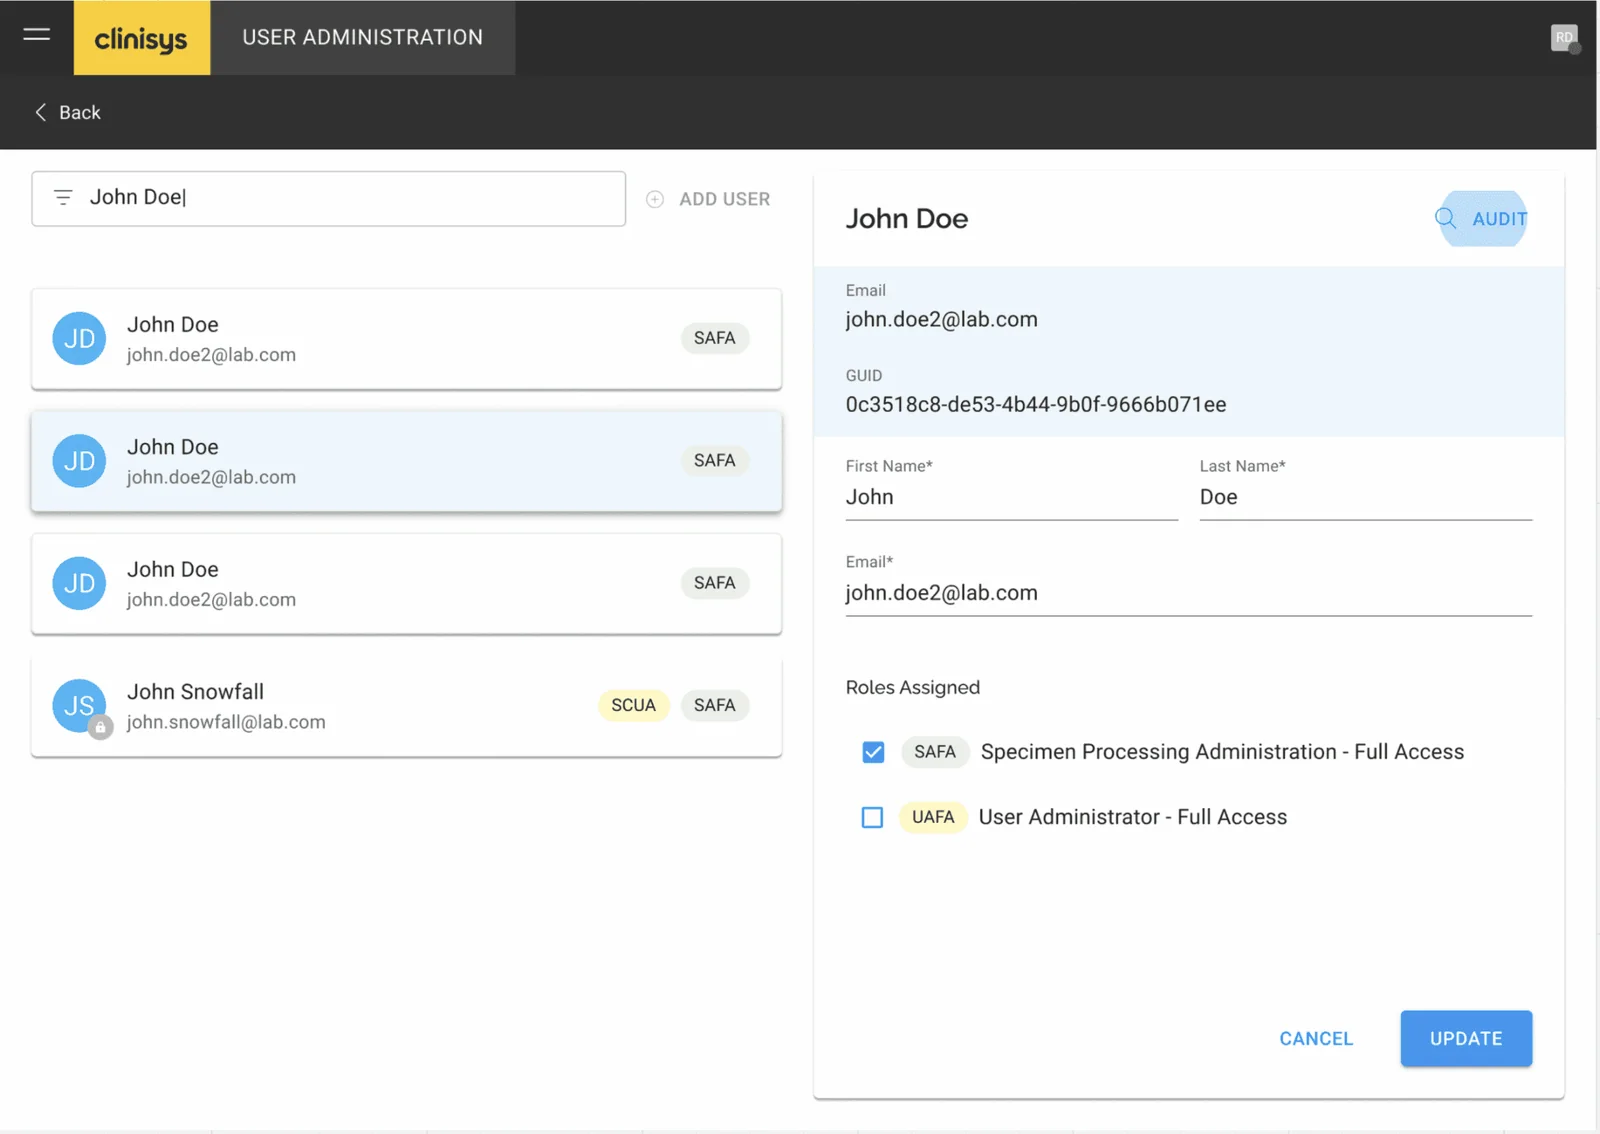
Task: Click SAFA chip in Roles Assigned
Action: pyautogui.click(x=935, y=752)
